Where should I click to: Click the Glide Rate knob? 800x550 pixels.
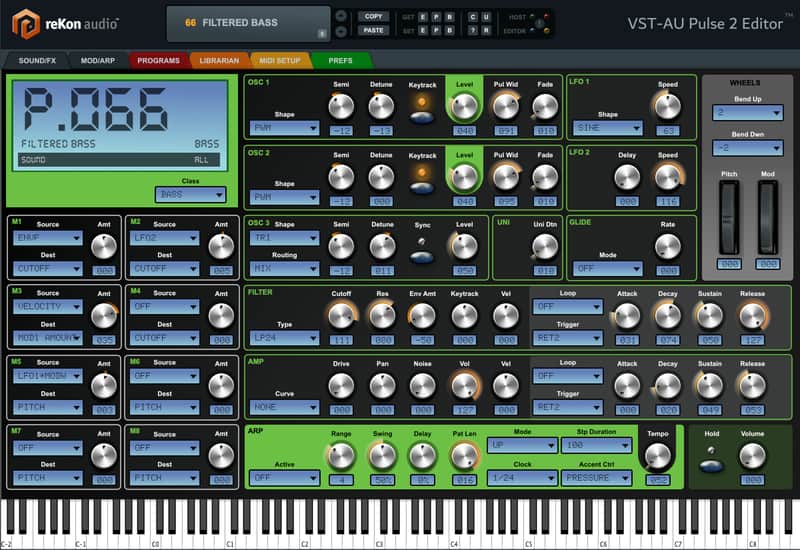point(667,247)
